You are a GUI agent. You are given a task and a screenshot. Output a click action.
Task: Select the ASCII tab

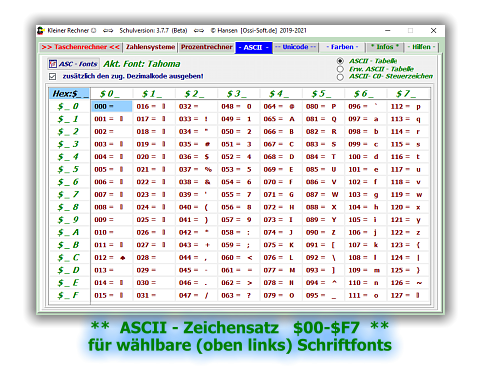[x=254, y=47]
